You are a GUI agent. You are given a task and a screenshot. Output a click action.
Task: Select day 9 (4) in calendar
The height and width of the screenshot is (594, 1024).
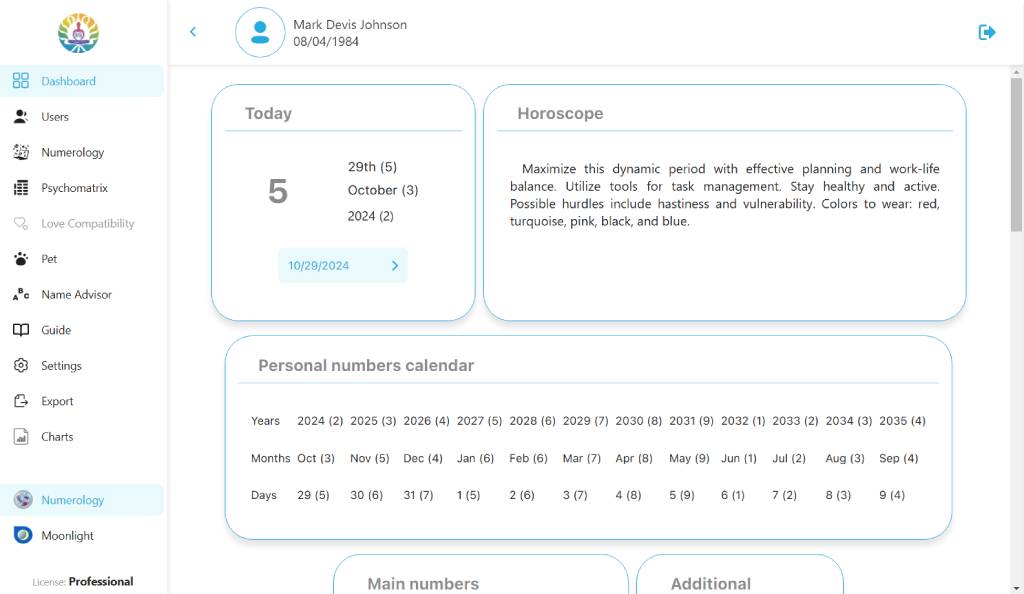pyautogui.click(x=892, y=495)
